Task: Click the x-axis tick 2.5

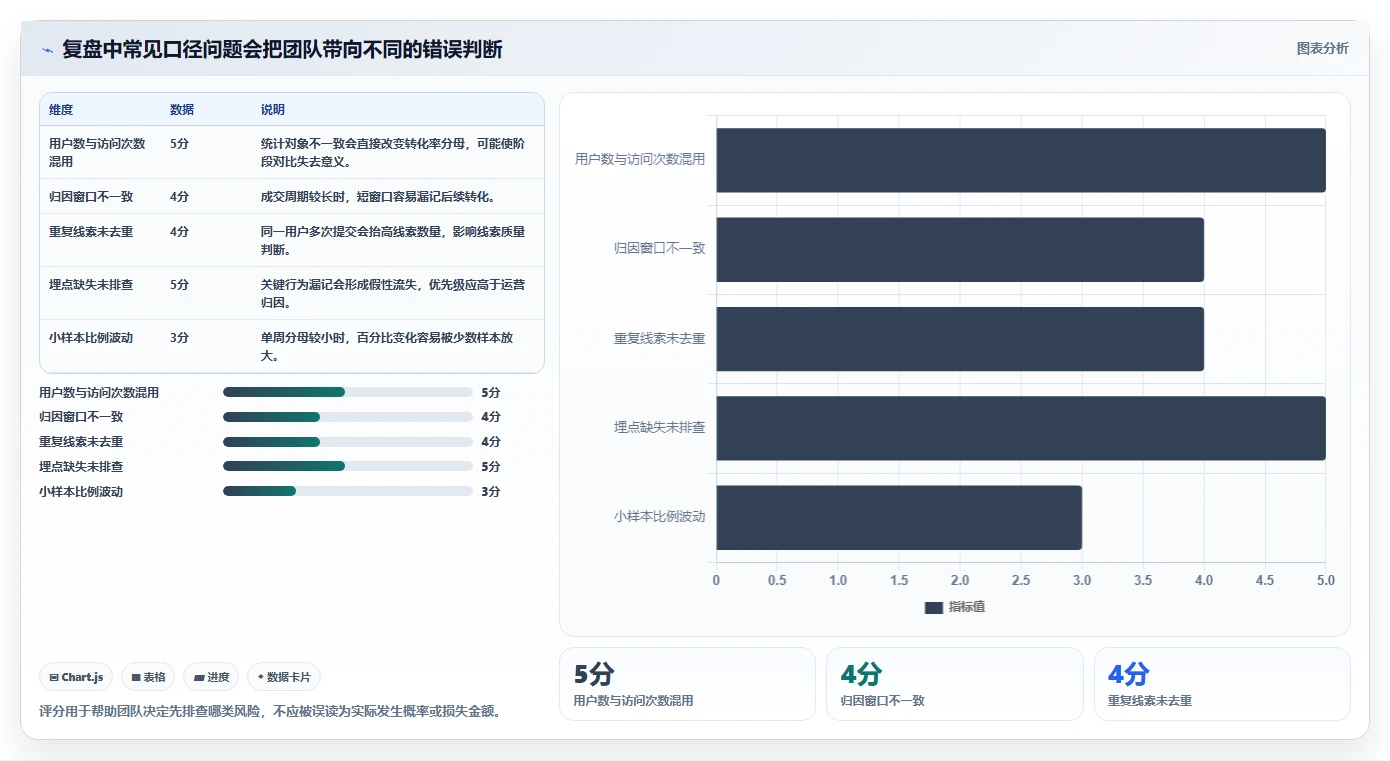Action: [x=1021, y=580]
